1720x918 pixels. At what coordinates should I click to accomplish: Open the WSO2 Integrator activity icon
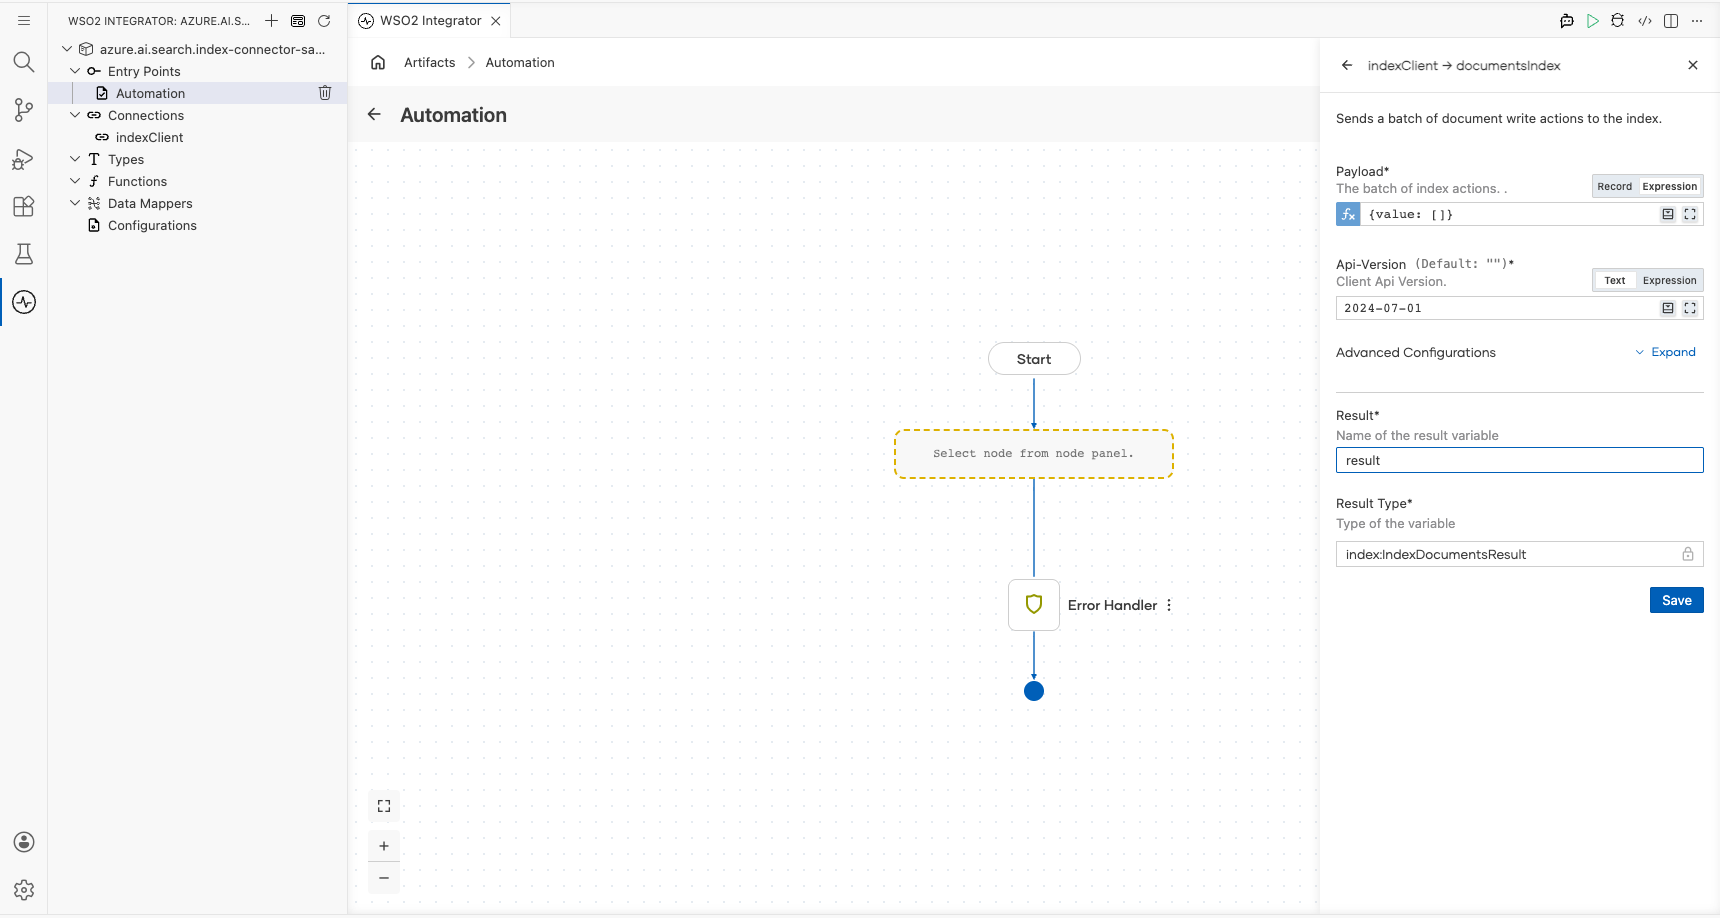(24, 302)
